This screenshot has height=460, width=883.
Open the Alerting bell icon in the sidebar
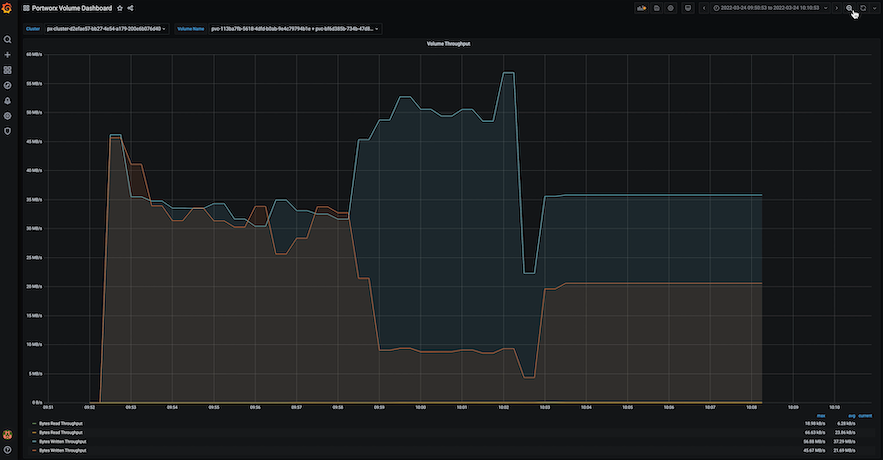[7, 101]
